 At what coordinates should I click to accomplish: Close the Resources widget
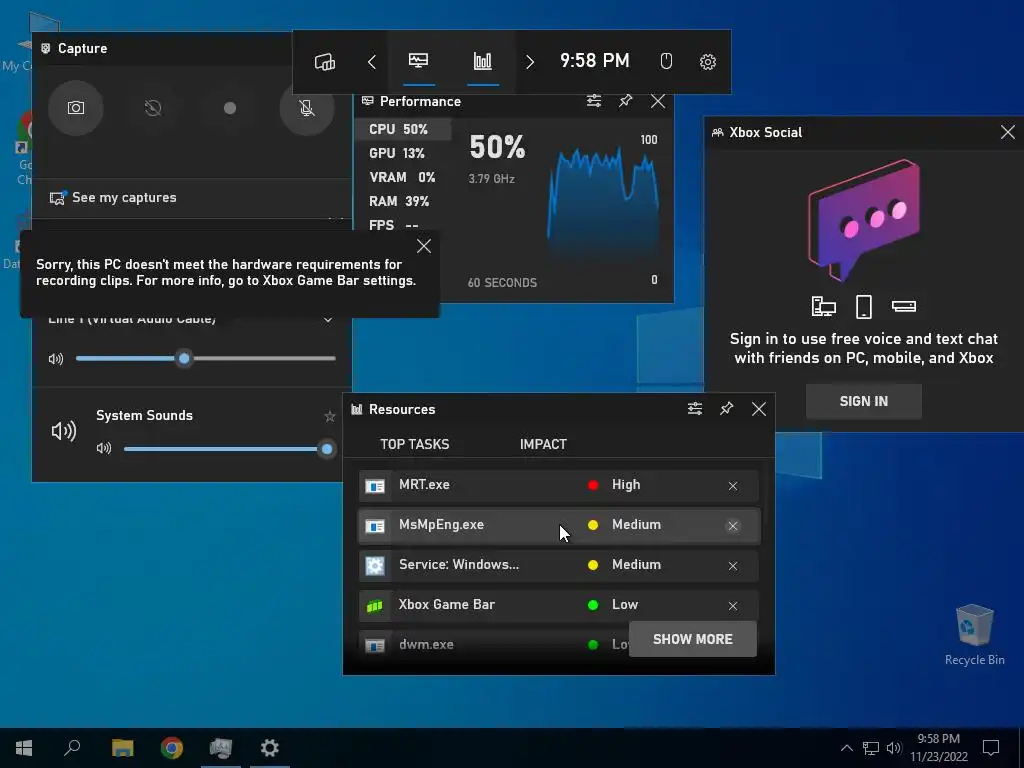tap(758, 409)
